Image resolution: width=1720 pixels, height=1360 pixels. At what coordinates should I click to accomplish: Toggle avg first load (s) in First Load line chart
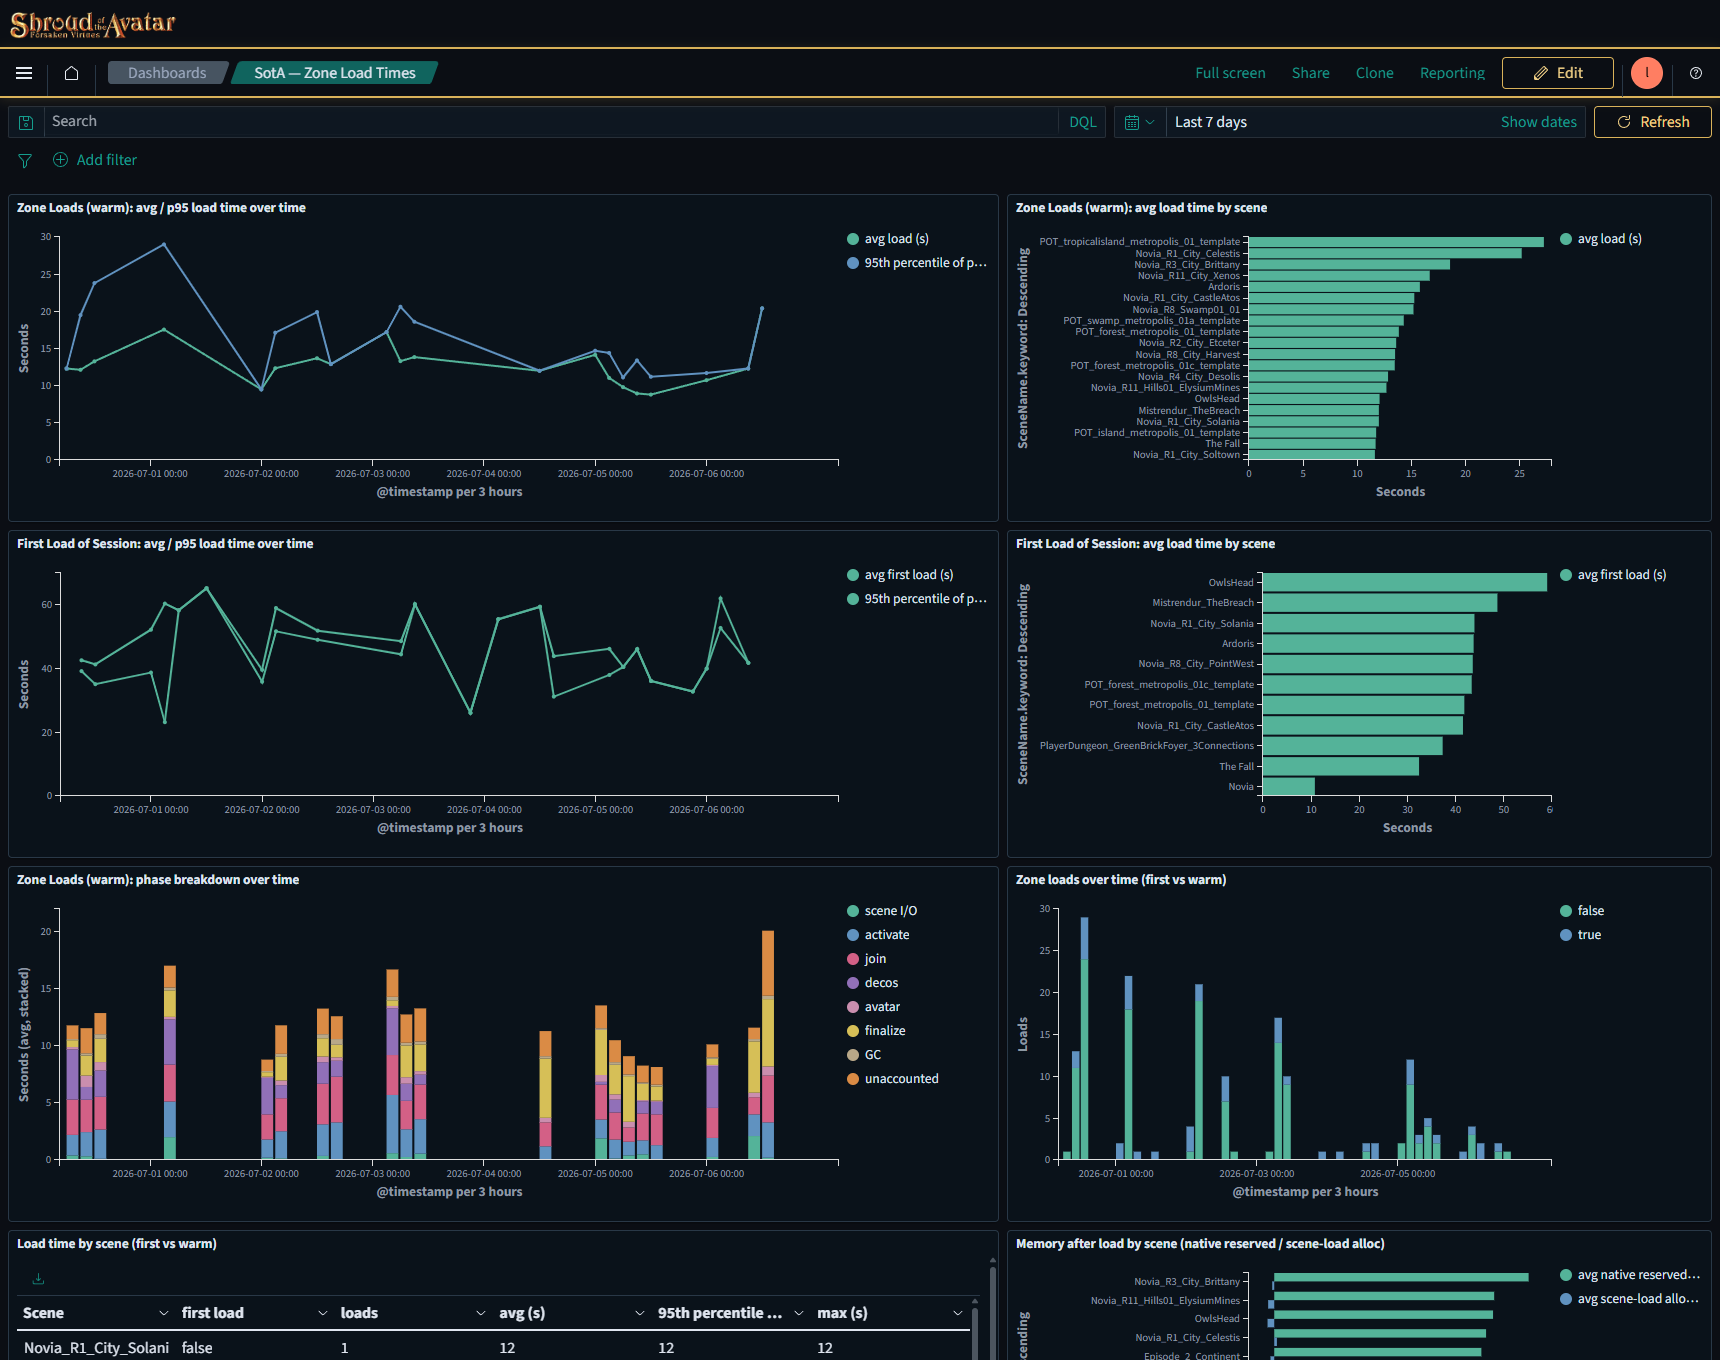coord(900,575)
